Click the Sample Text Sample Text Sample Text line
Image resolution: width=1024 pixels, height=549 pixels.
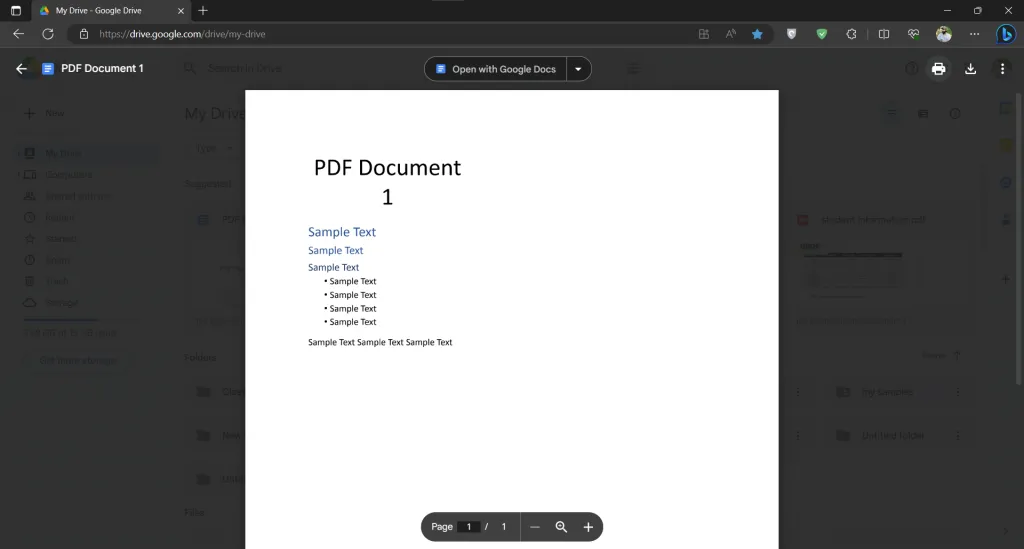coord(380,342)
